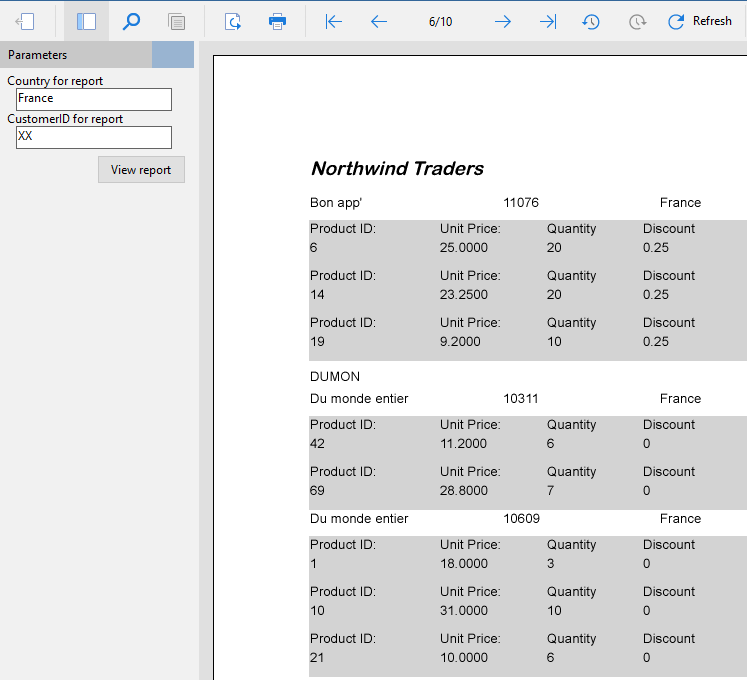Click unit price 11.2000

[x=463, y=444]
